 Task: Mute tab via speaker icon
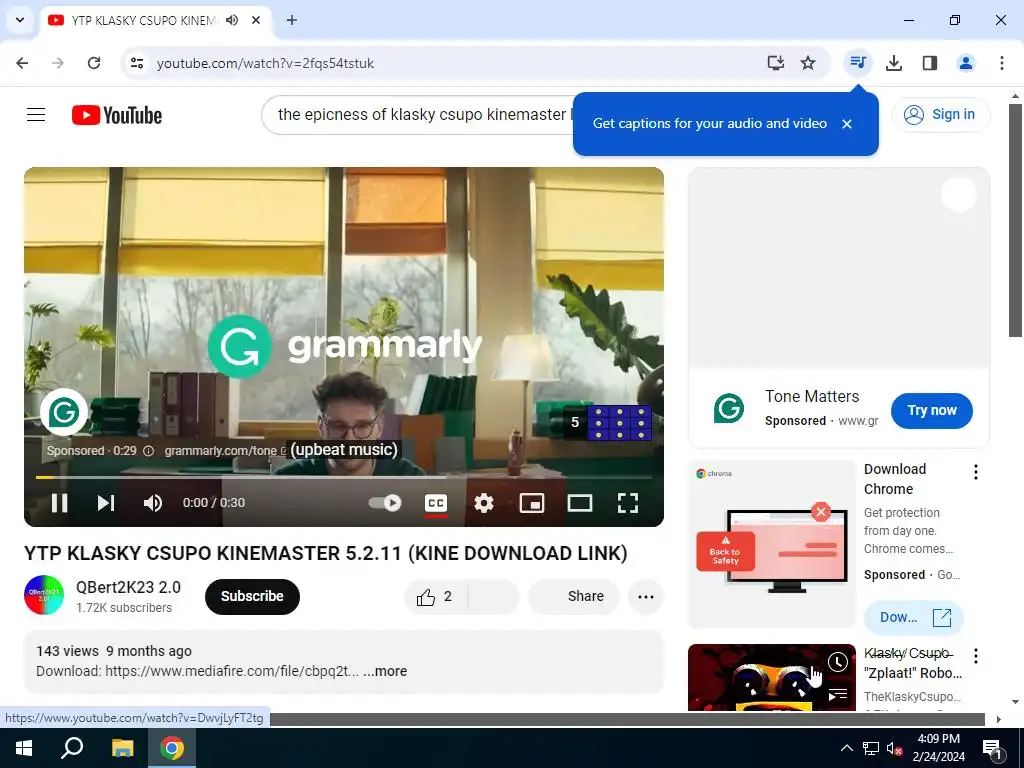[x=232, y=20]
